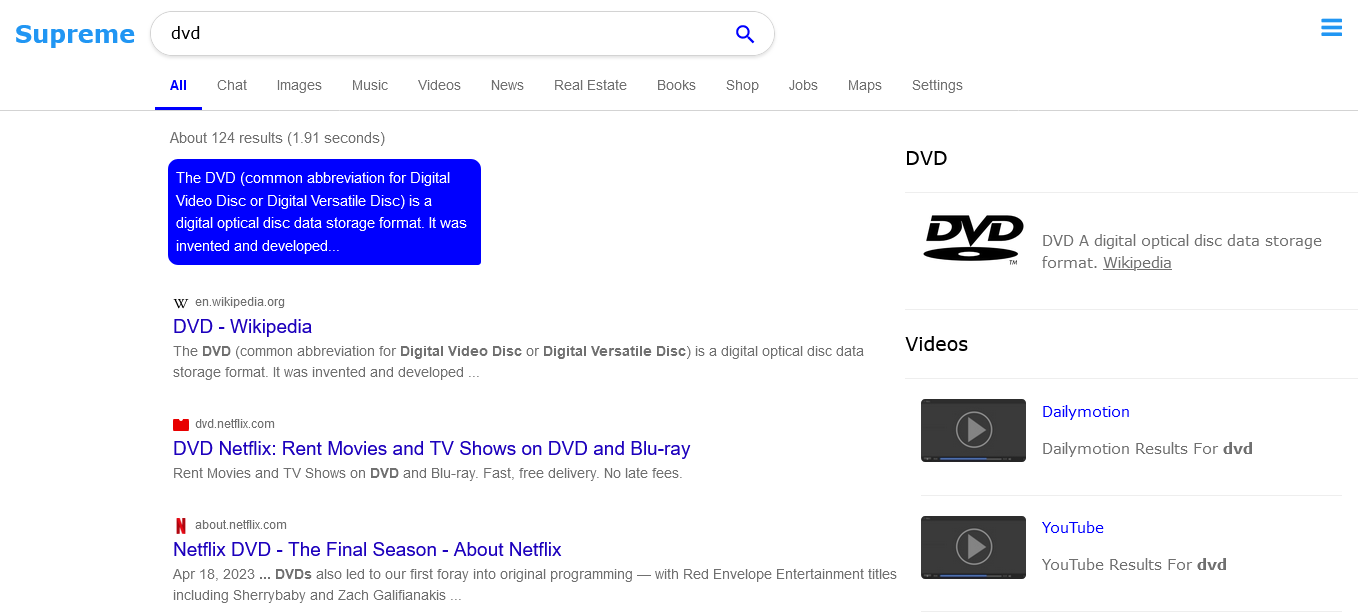
Task: Open the Music tab
Action: (370, 85)
